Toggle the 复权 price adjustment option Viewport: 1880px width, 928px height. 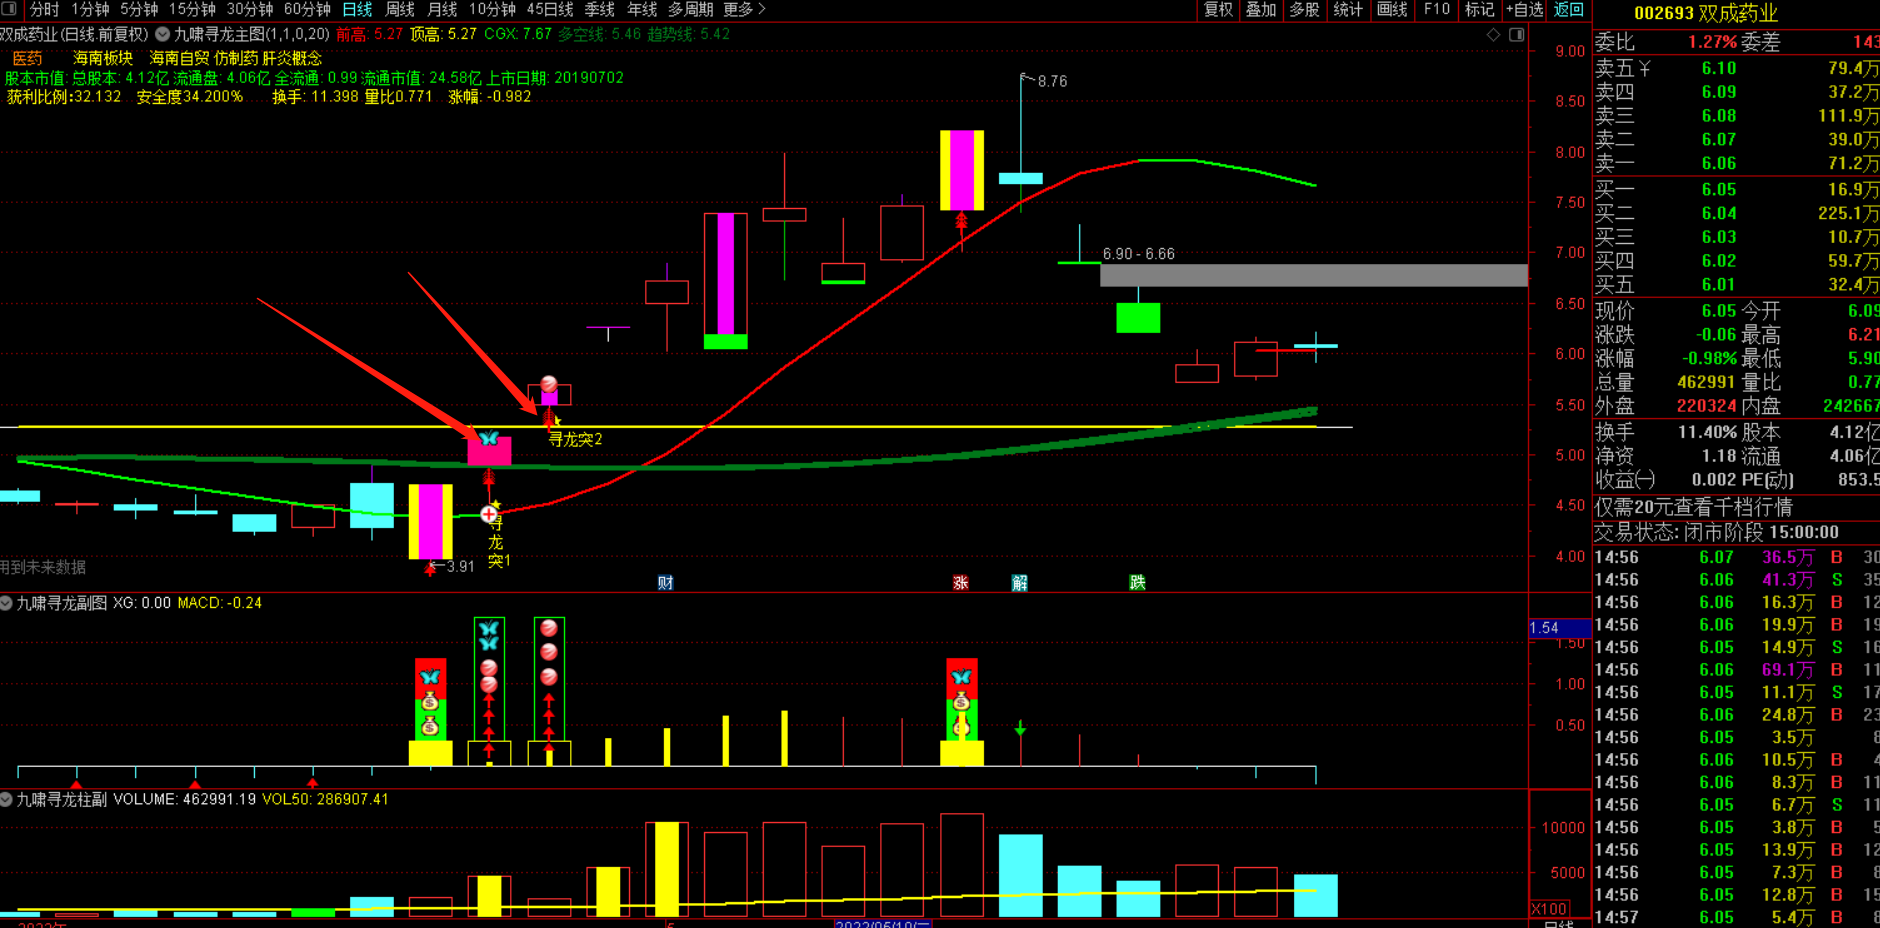[1218, 9]
